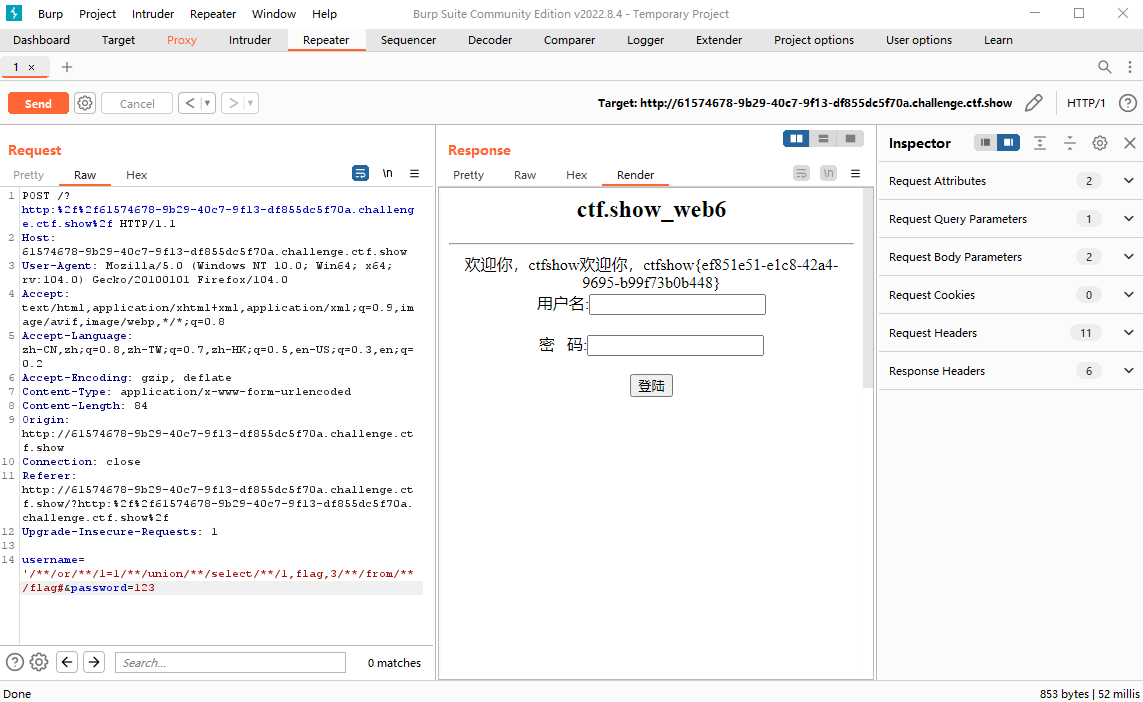1143x702 pixels.
Task: Open search help question mark icon
Action: (x=15, y=662)
